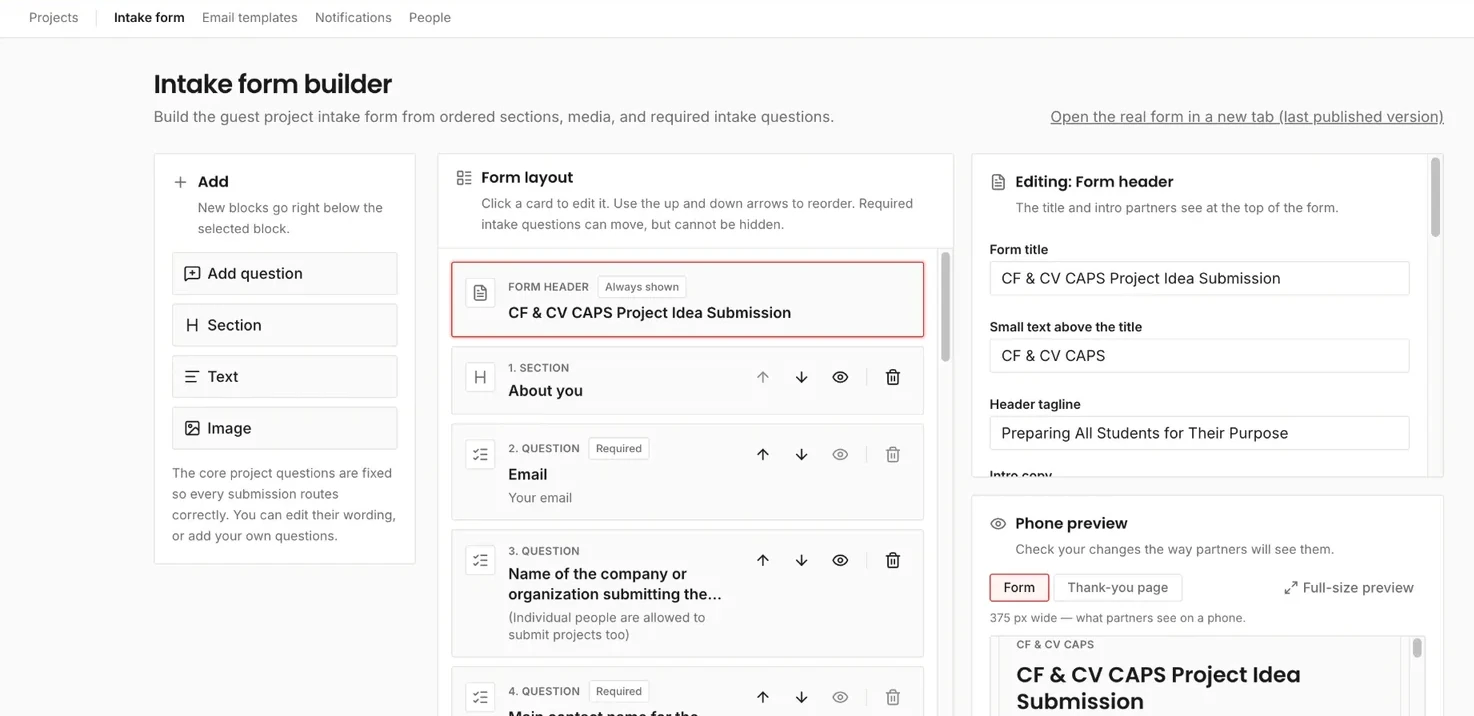Switch preview to Form view

tap(1019, 587)
